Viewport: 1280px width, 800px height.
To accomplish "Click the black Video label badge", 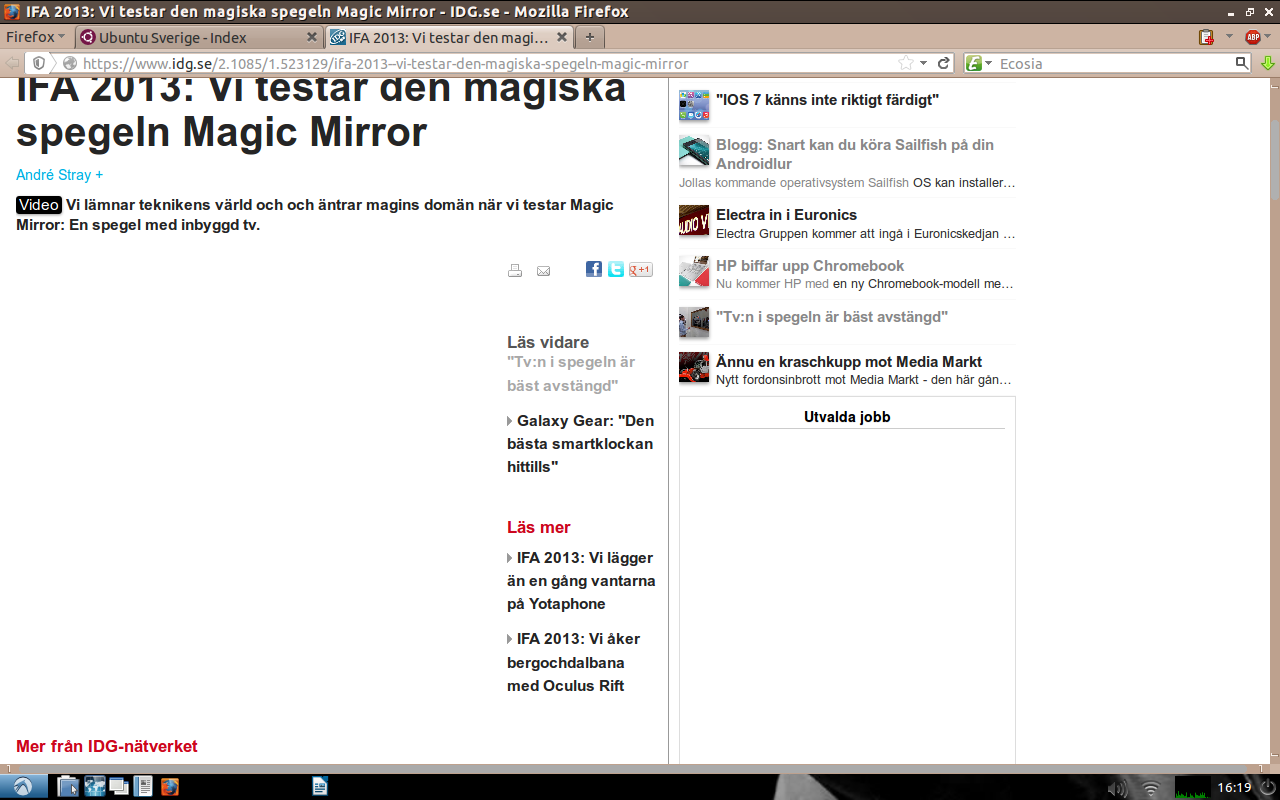I will pyautogui.click(x=39, y=205).
